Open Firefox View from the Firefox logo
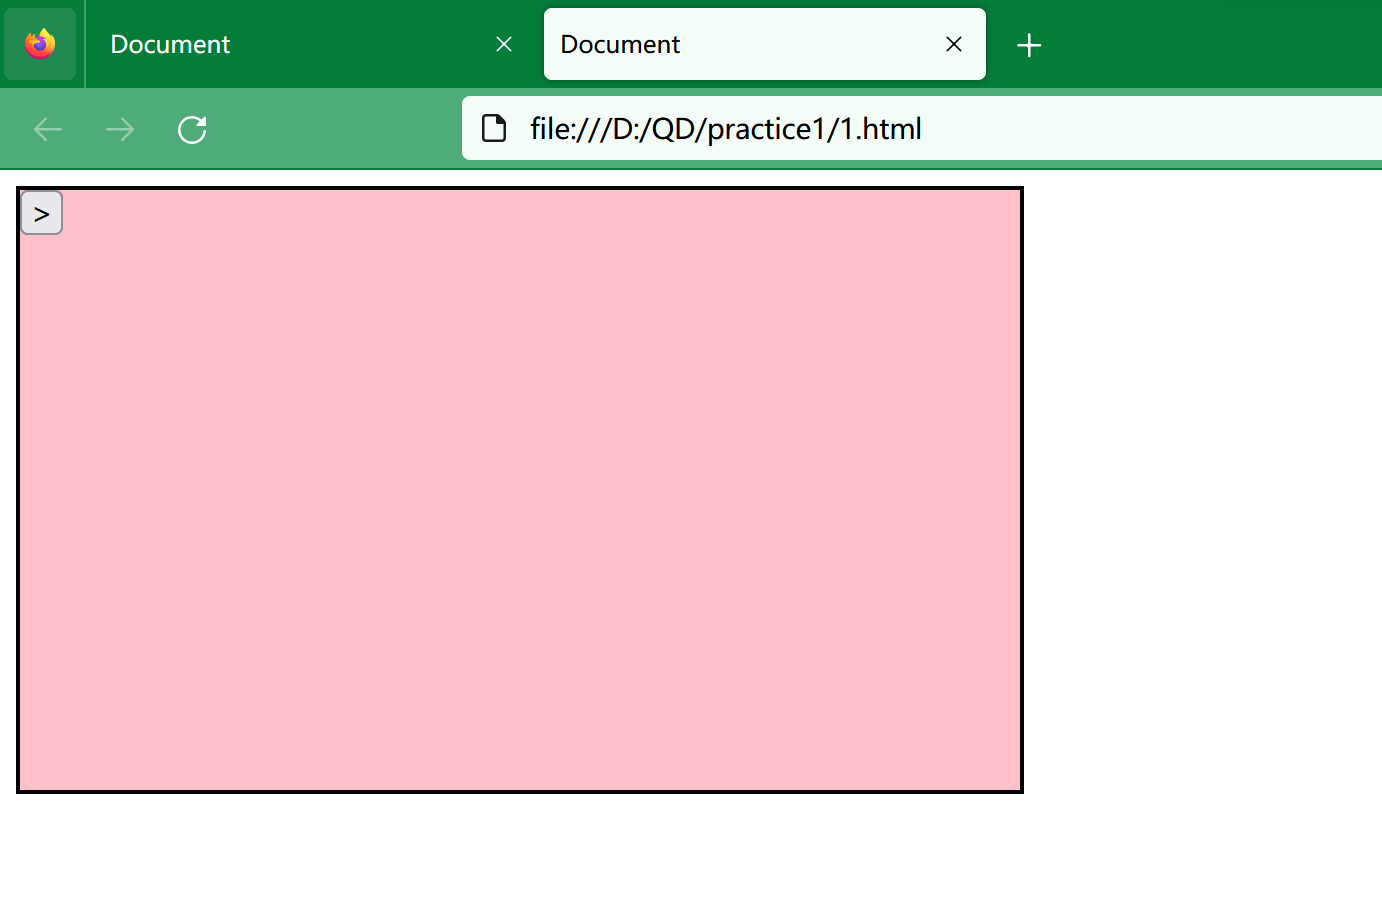Viewport: 1382px width, 914px height. pyautogui.click(x=40, y=44)
